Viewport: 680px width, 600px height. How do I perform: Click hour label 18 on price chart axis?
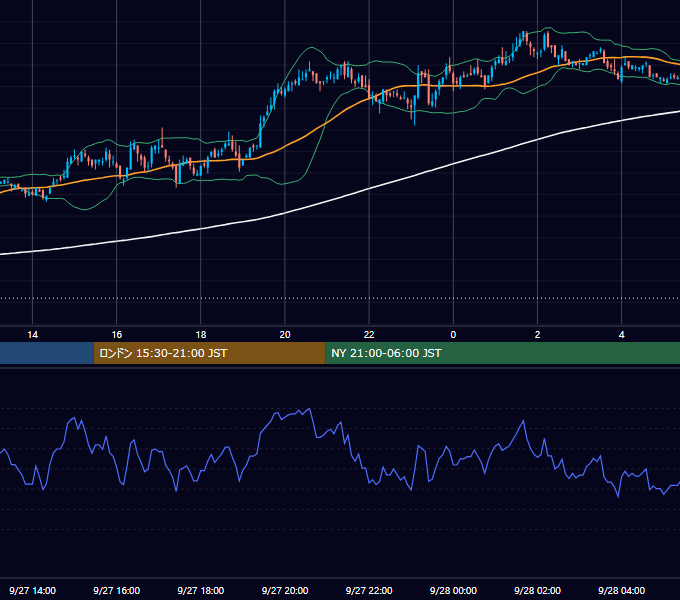click(x=201, y=335)
